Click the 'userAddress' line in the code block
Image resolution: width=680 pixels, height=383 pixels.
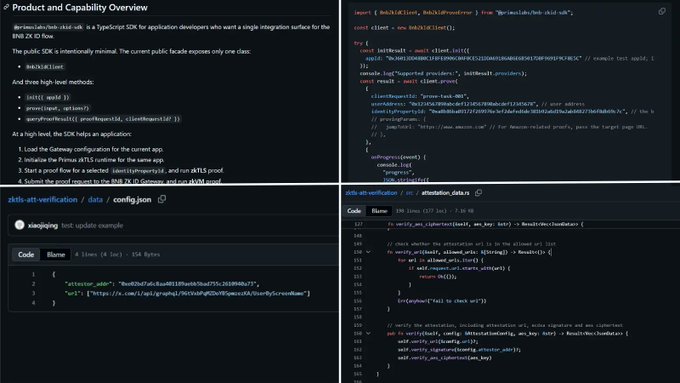[x=477, y=104]
